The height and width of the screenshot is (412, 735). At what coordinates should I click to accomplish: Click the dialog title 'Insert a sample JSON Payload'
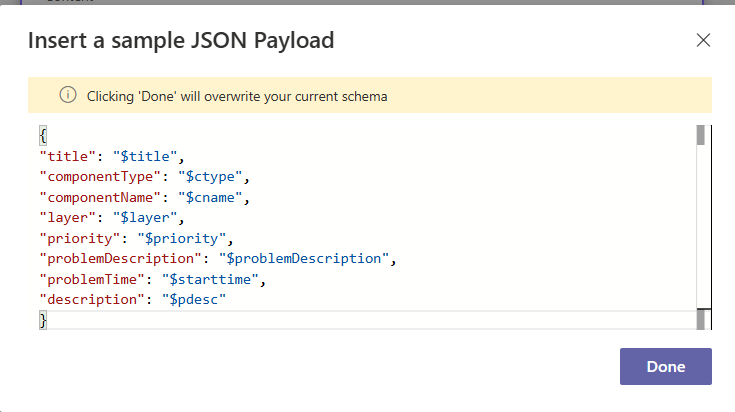pyautogui.click(x=180, y=41)
